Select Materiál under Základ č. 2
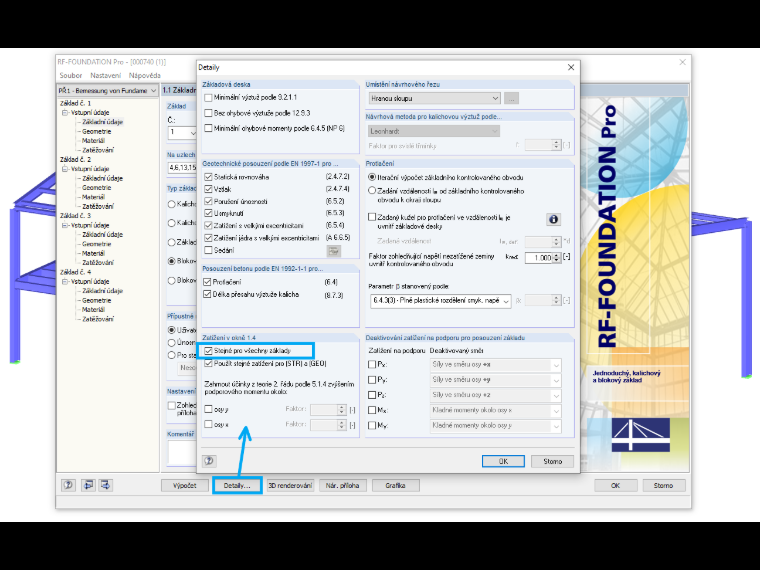 [93, 197]
